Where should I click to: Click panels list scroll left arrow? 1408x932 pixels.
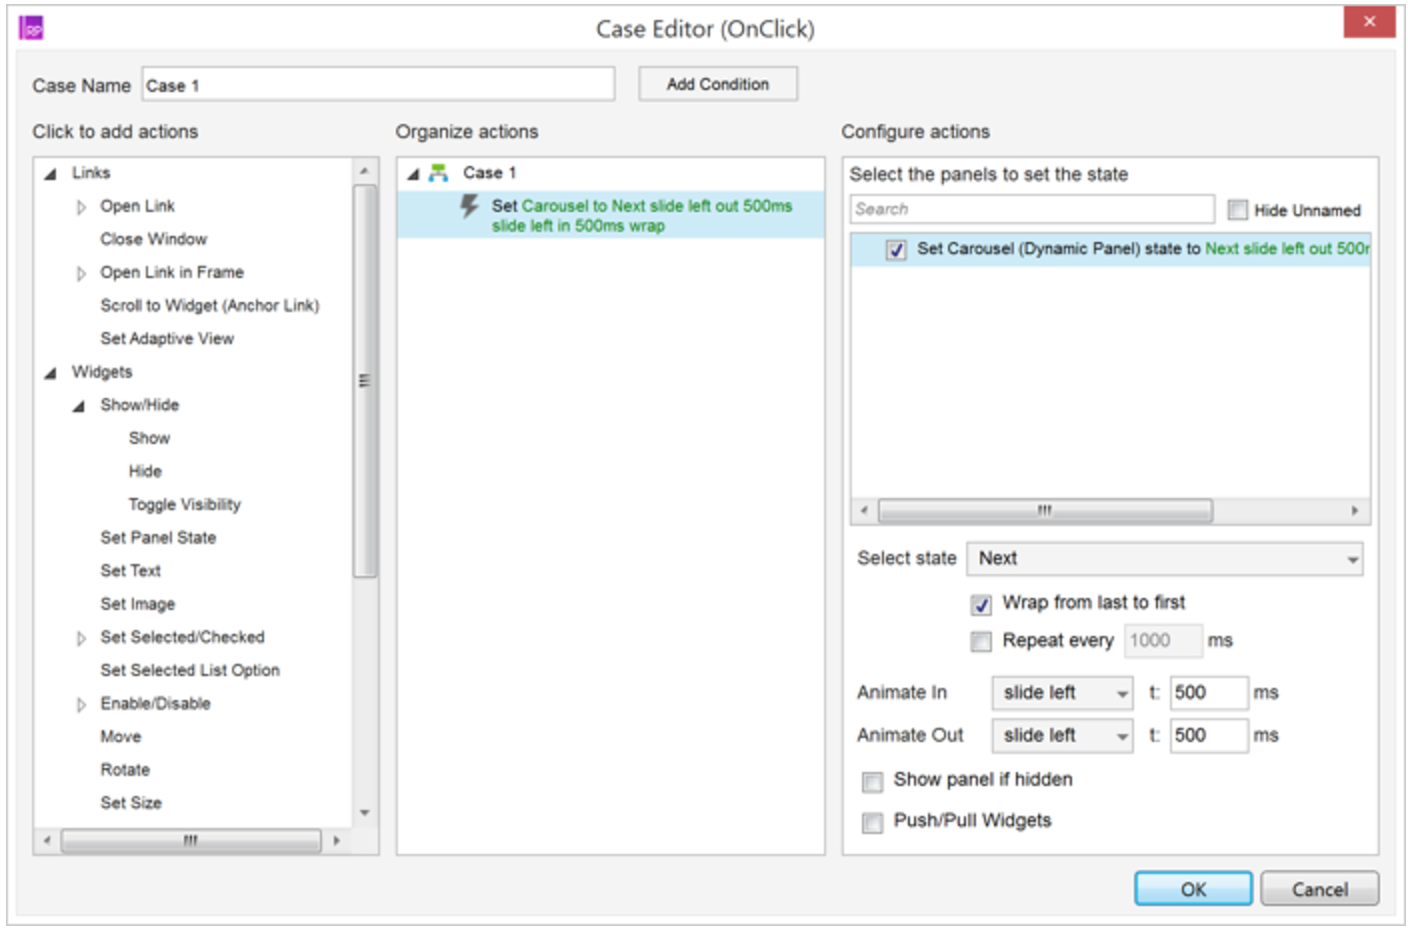click(x=864, y=511)
